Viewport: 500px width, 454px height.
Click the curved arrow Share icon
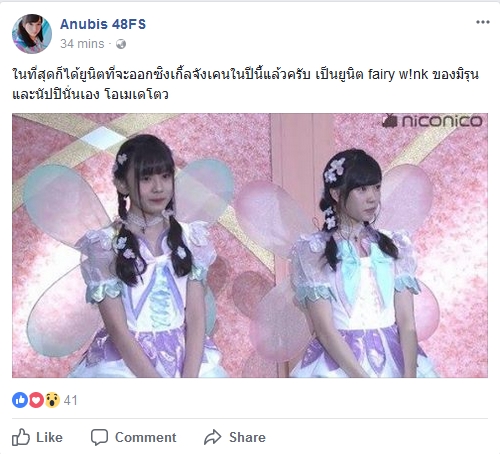point(213,437)
